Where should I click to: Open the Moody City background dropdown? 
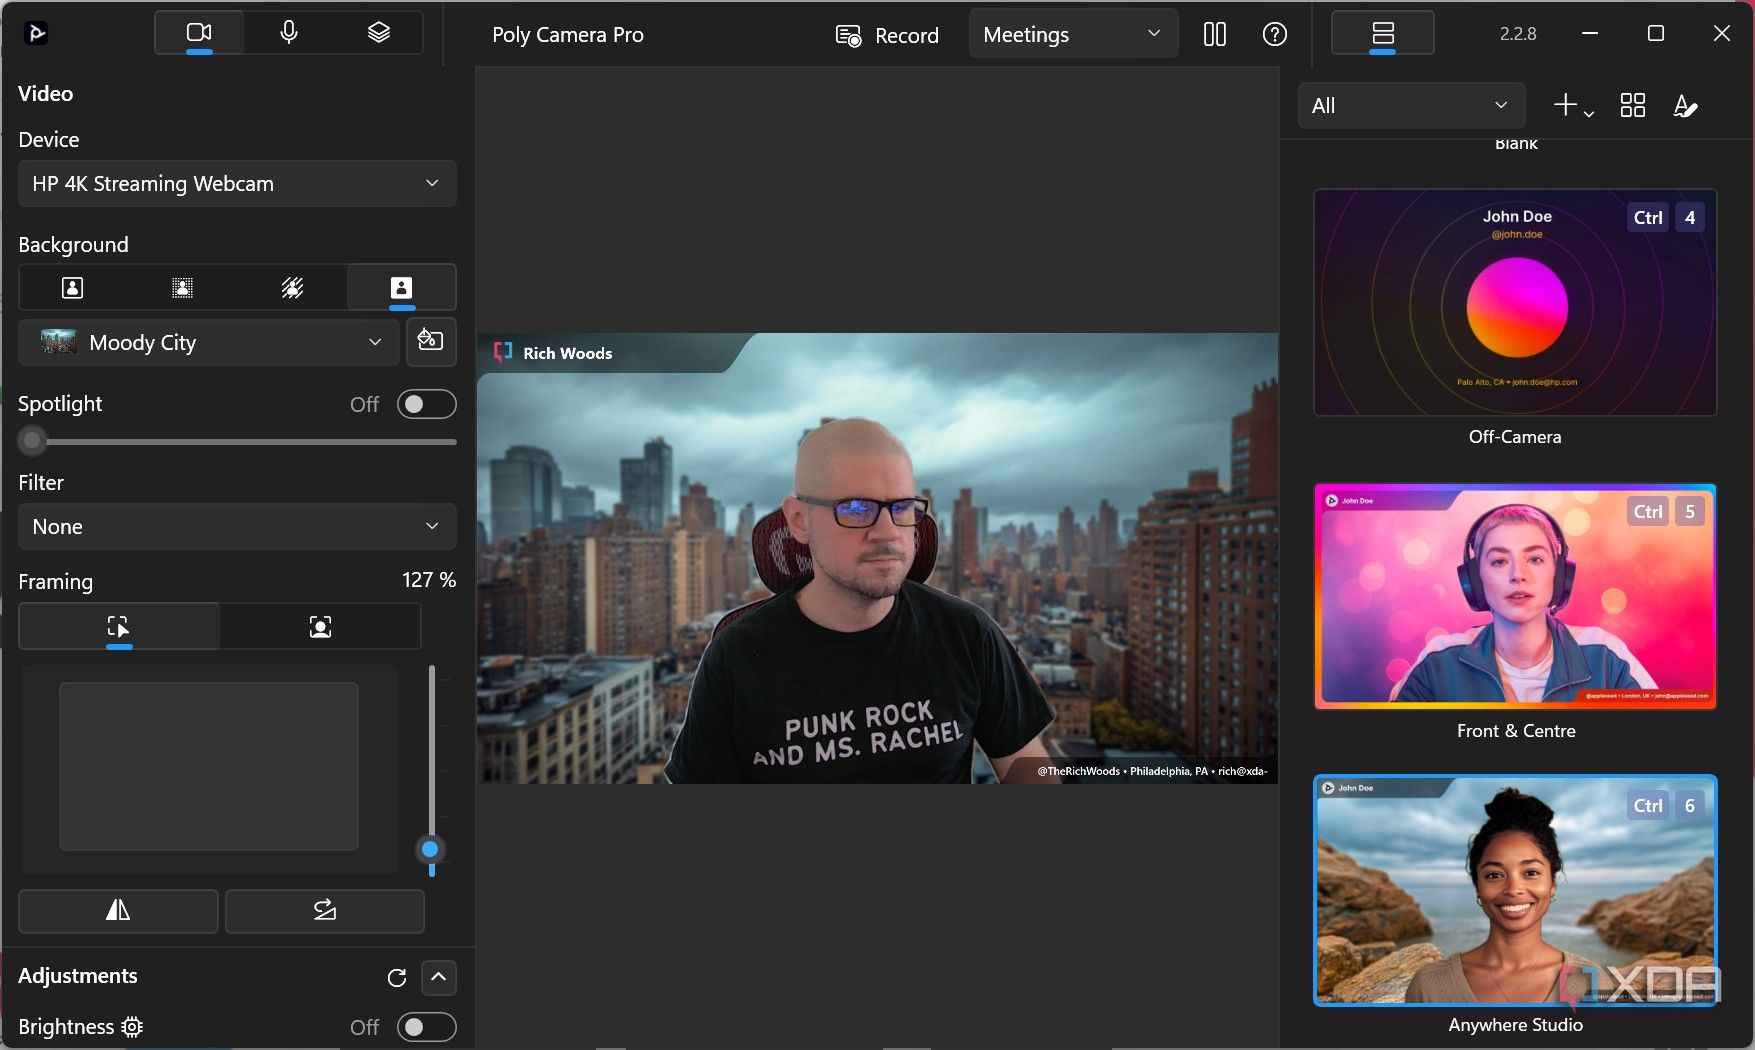point(209,343)
